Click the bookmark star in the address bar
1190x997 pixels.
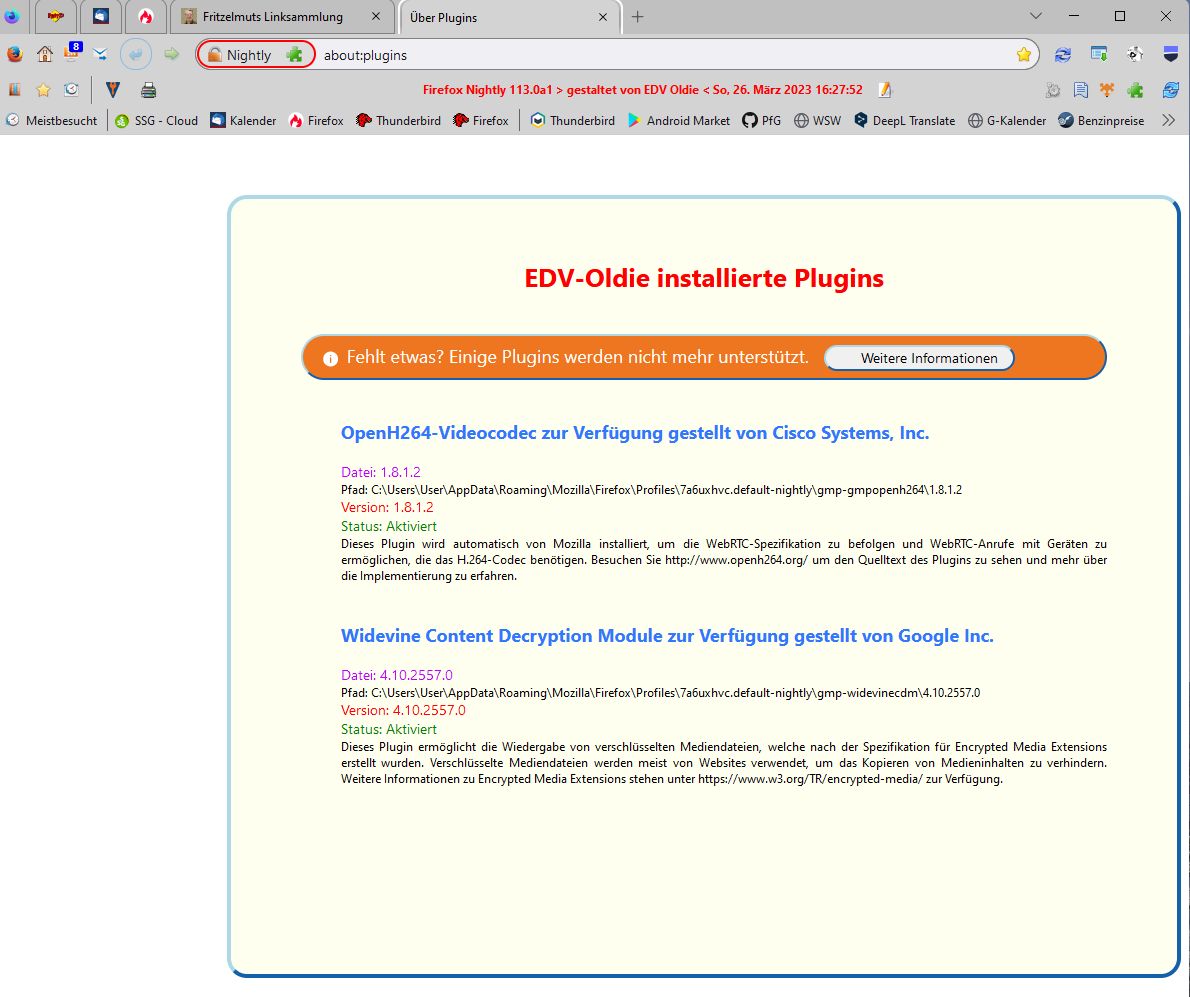(x=1023, y=55)
